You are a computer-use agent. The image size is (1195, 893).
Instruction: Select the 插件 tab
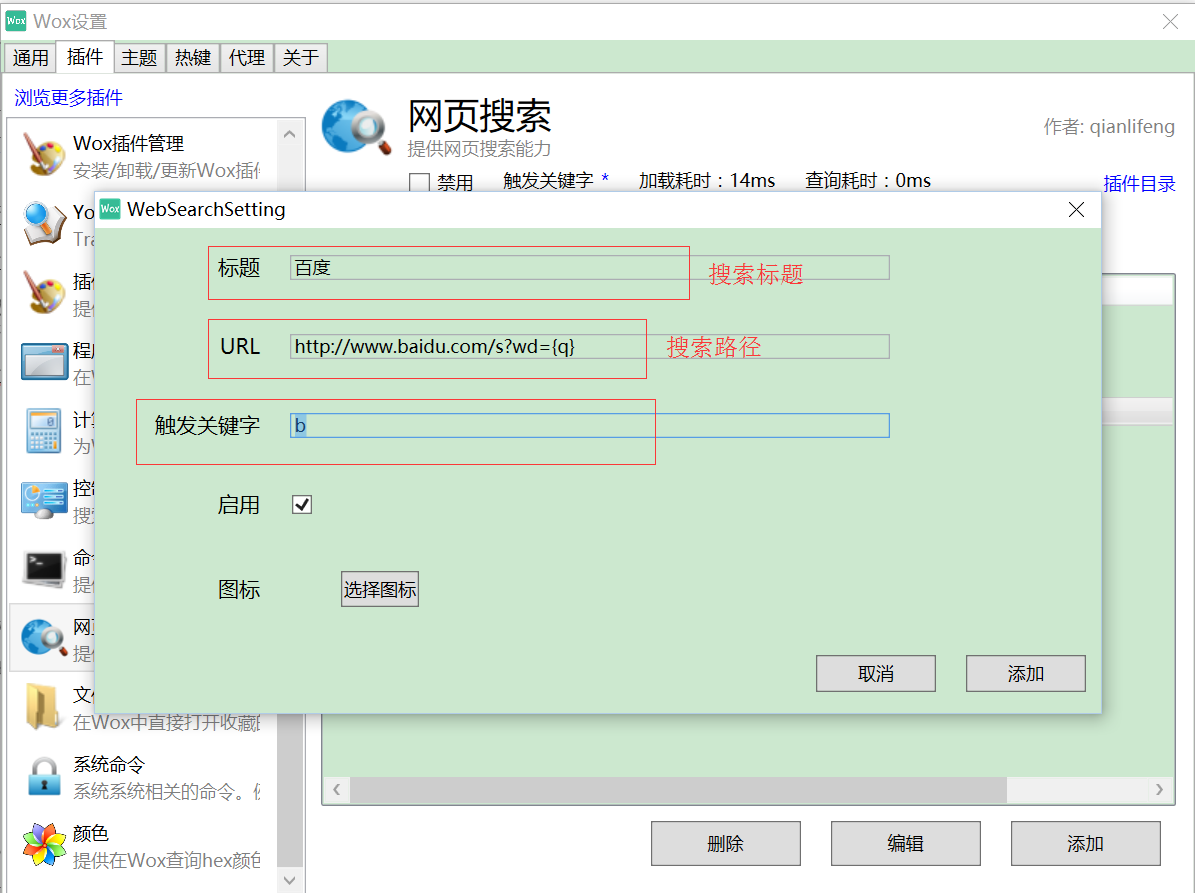point(85,57)
